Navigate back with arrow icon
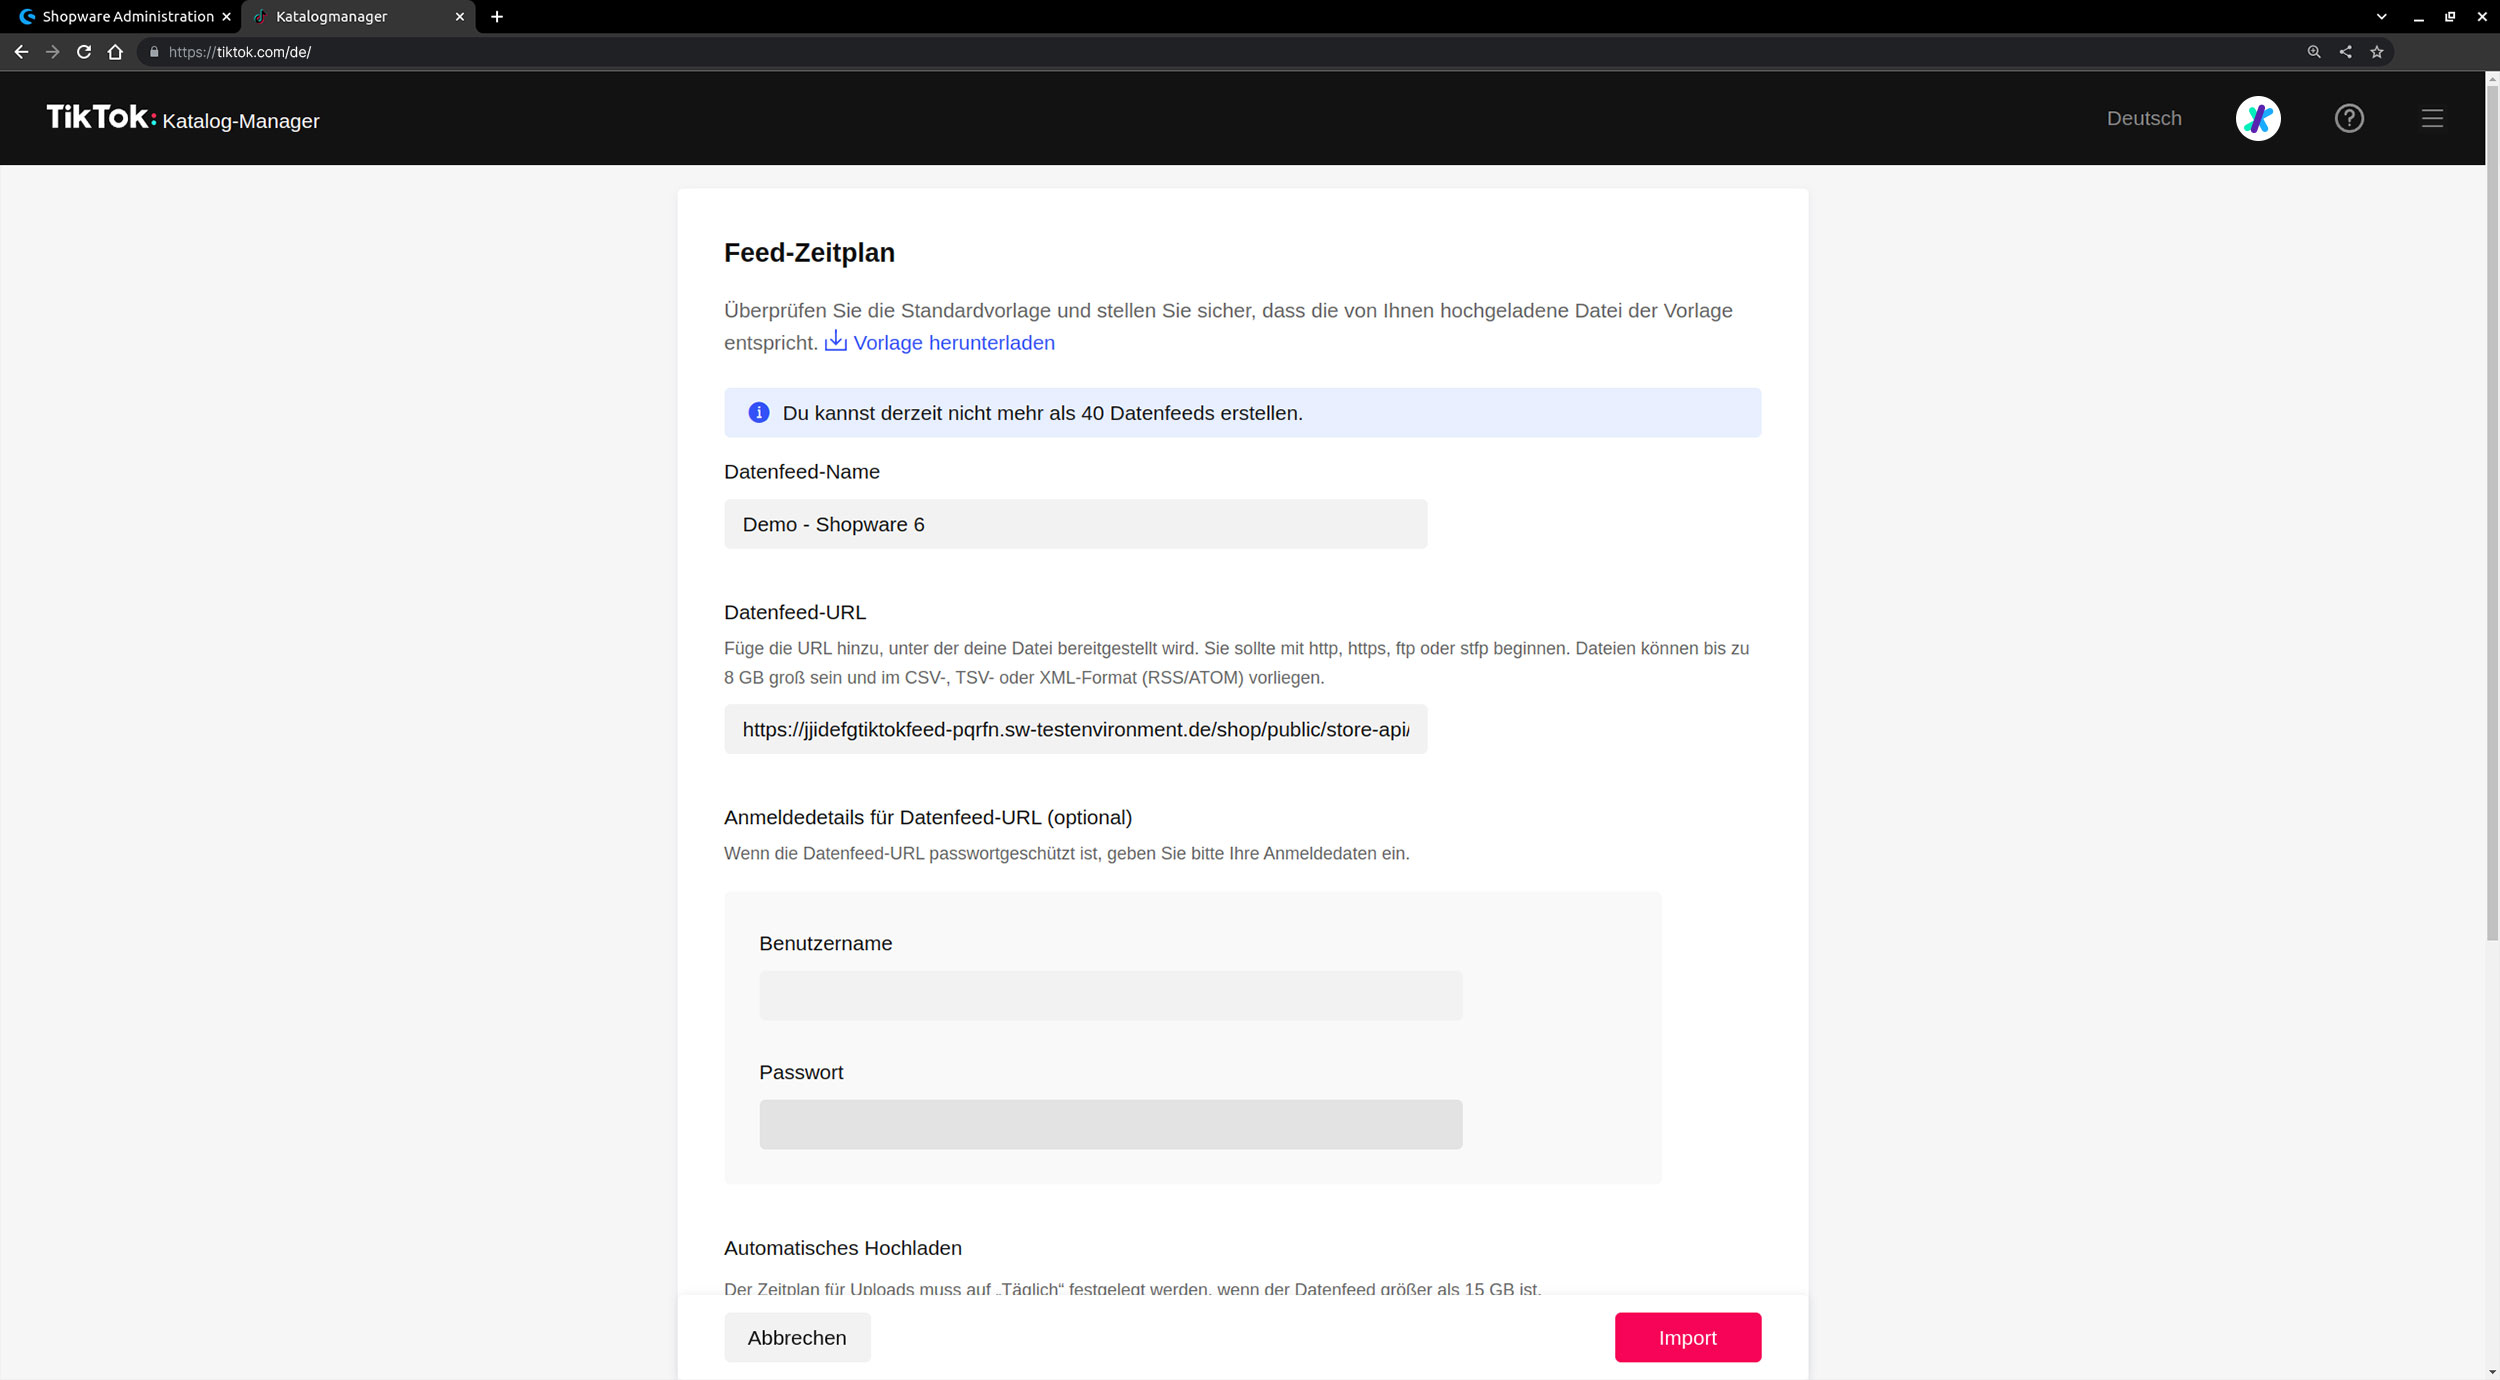The image size is (2500, 1380). tap(21, 52)
